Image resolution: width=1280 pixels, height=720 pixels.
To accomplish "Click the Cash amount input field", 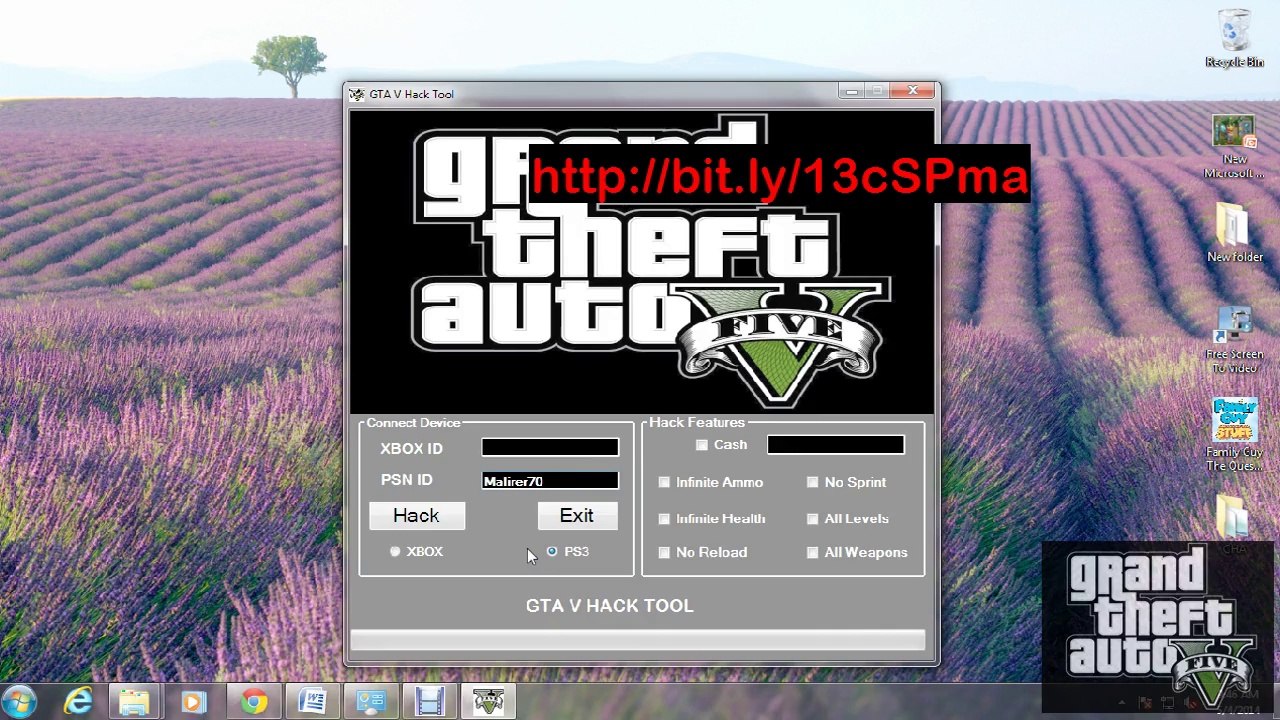I will 836,445.
